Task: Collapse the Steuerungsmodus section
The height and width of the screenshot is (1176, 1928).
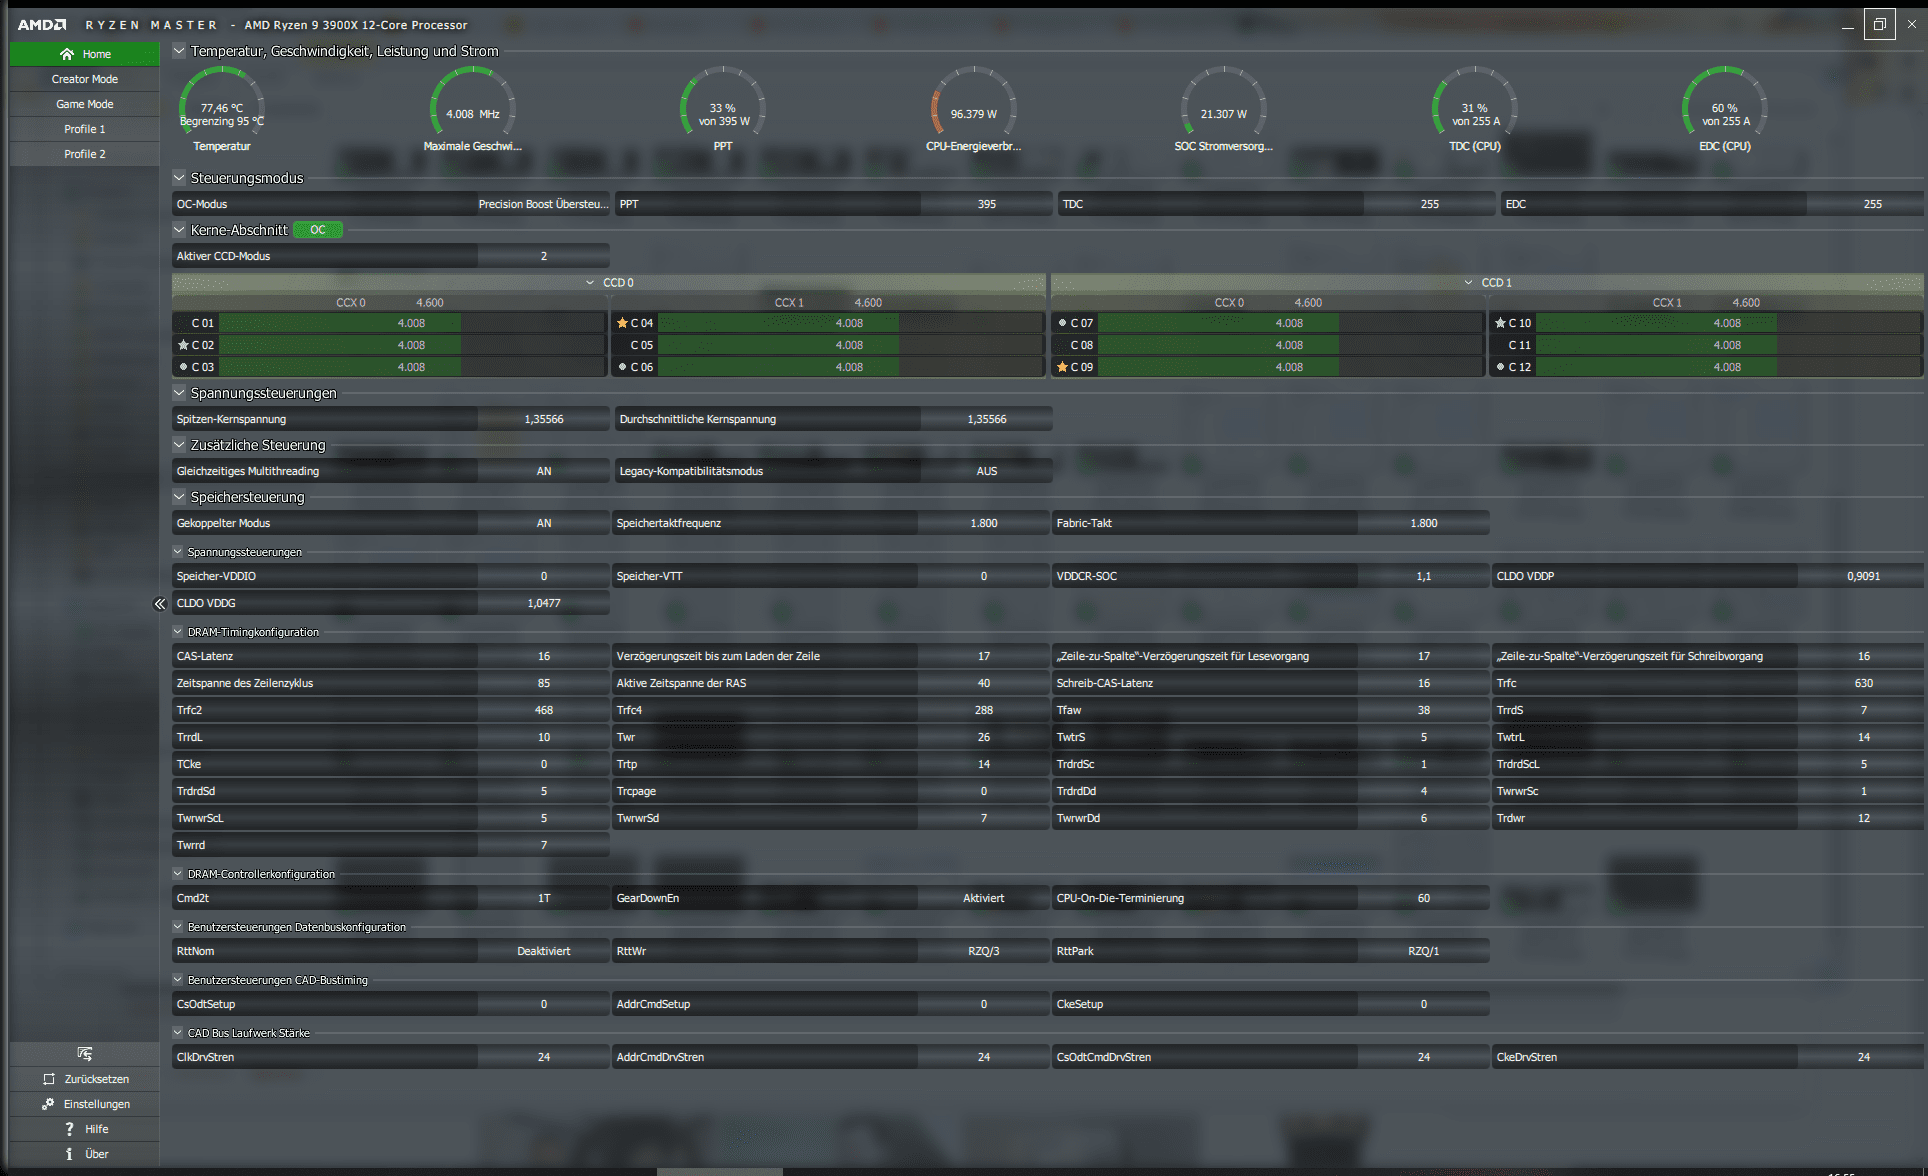Action: (x=179, y=178)
